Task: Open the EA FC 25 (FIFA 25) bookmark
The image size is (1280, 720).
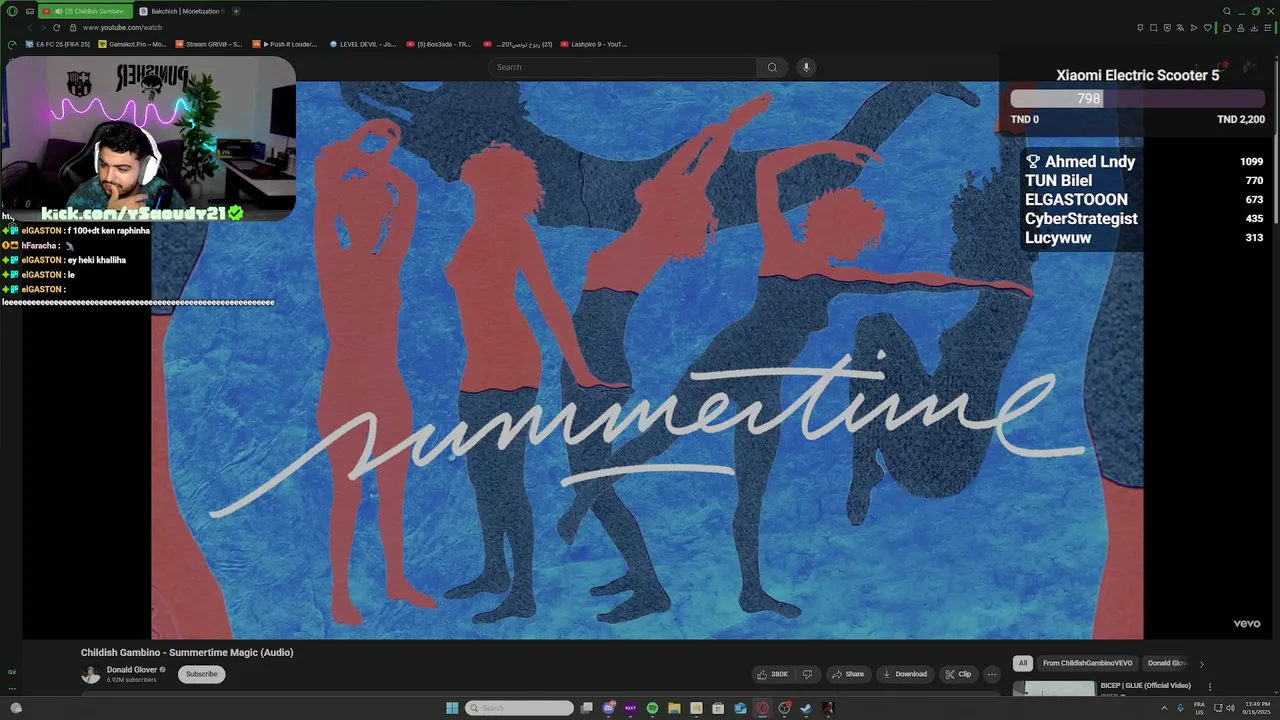Action: (59, 44)
